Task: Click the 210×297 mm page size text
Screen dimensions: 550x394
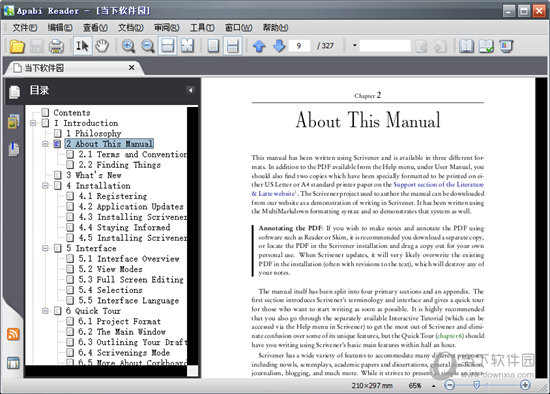Action: click(372, 386)
